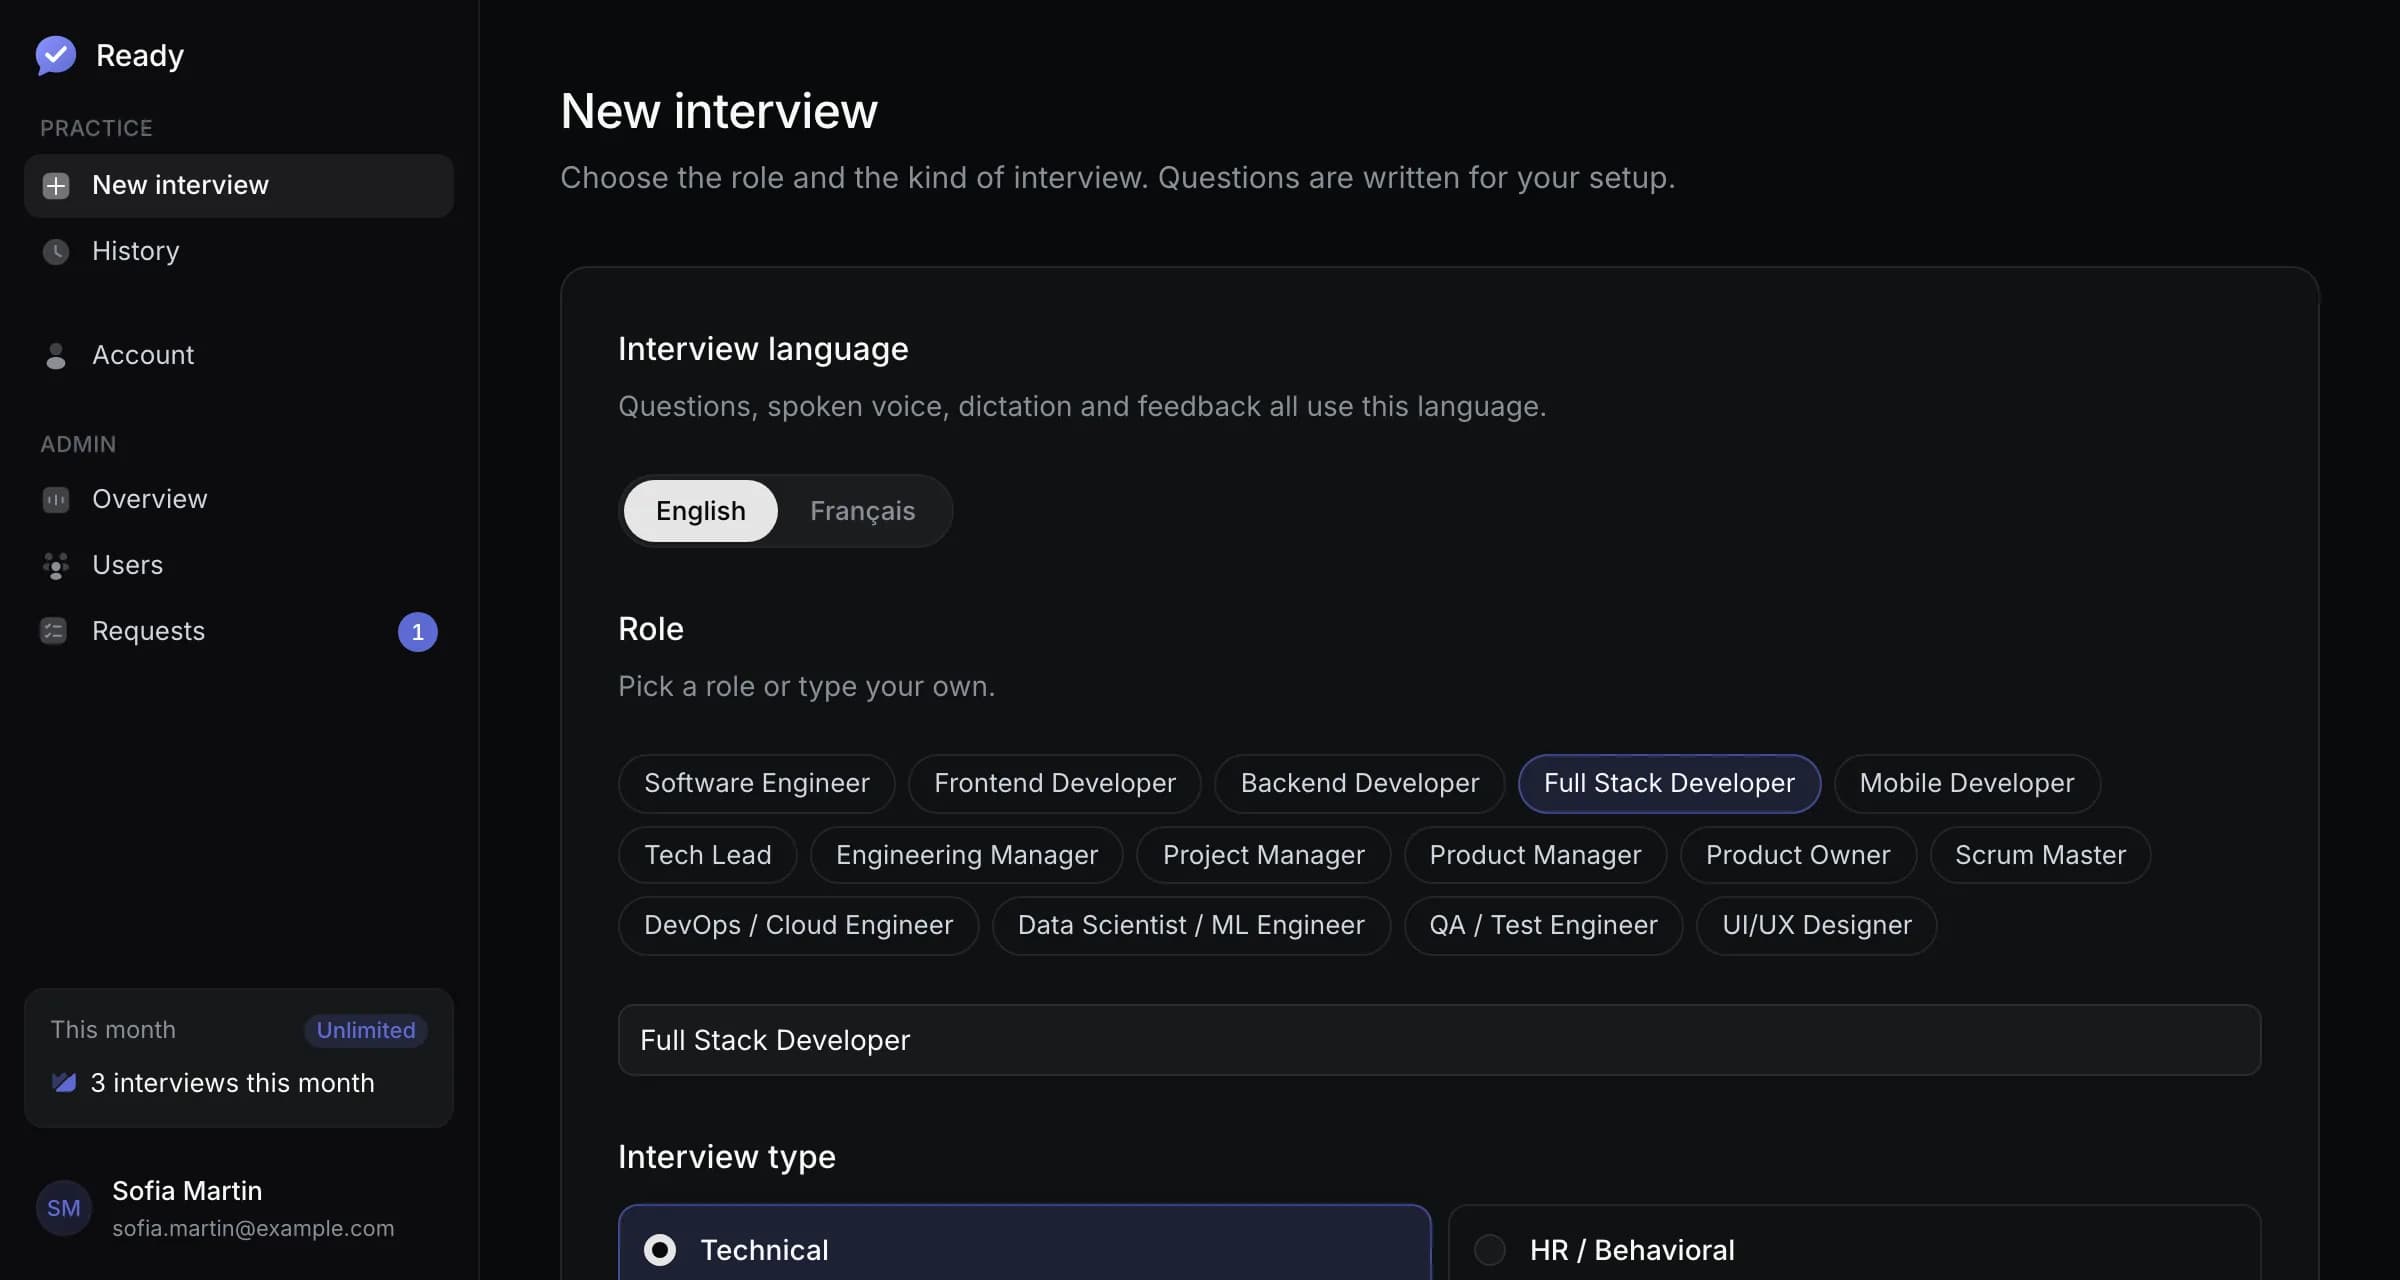This screenshot has height=1280, width=2400.
Task: Pick the Software Engineer role chip
Action: (x=757, y=783)
